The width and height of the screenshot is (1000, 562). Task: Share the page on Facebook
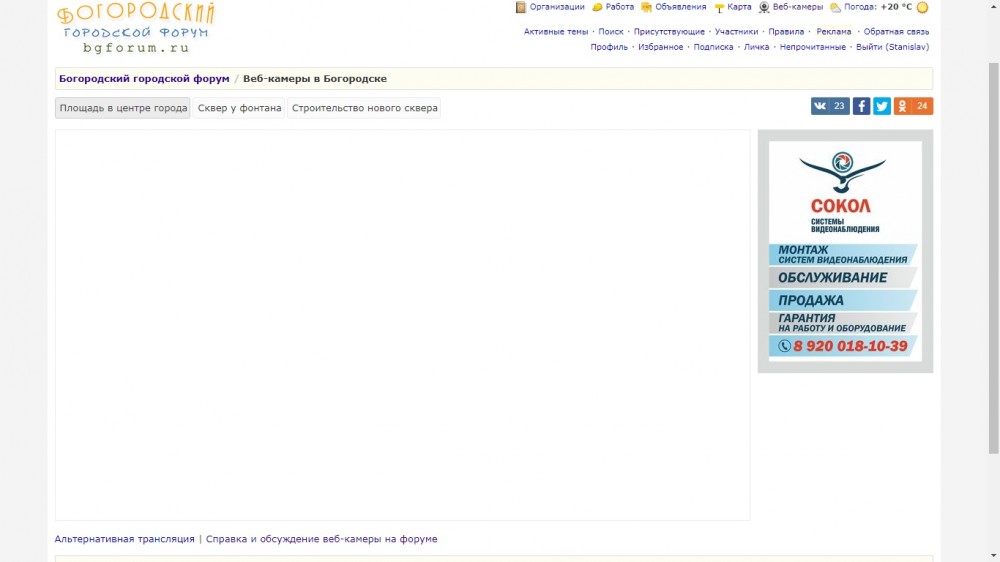pos(861,106)
